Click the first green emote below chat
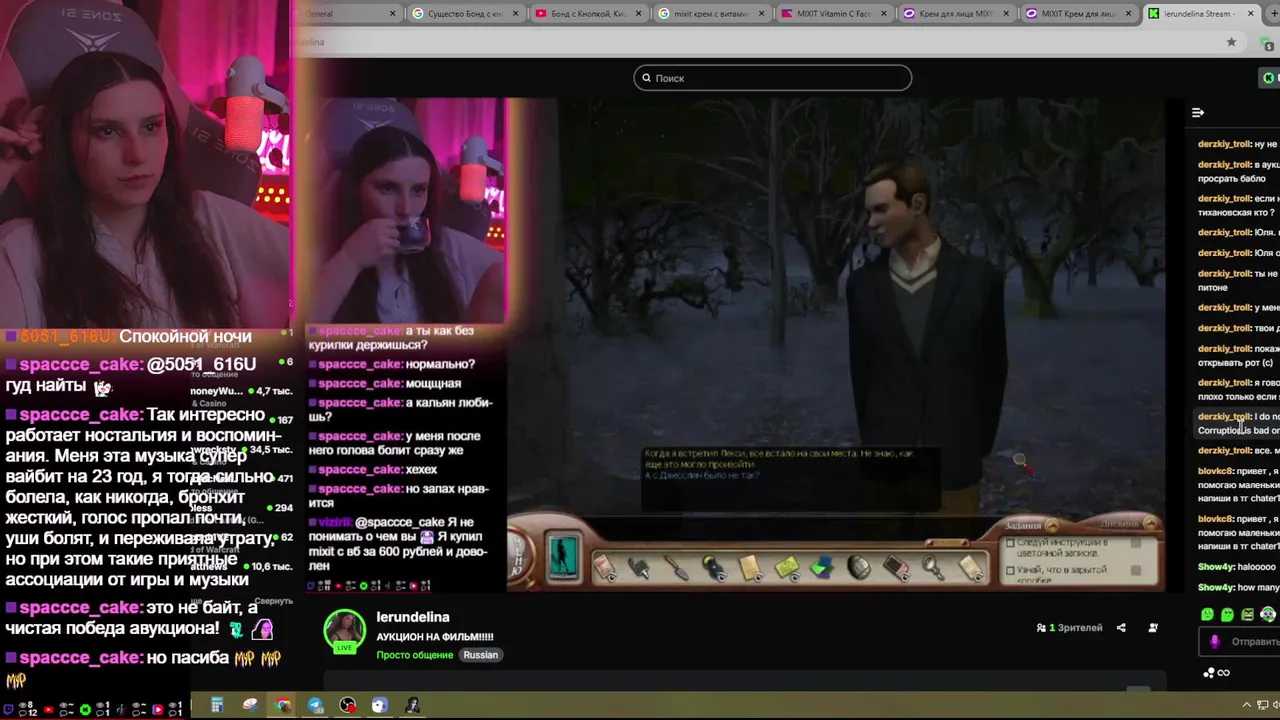 (x=1207, y=615)
